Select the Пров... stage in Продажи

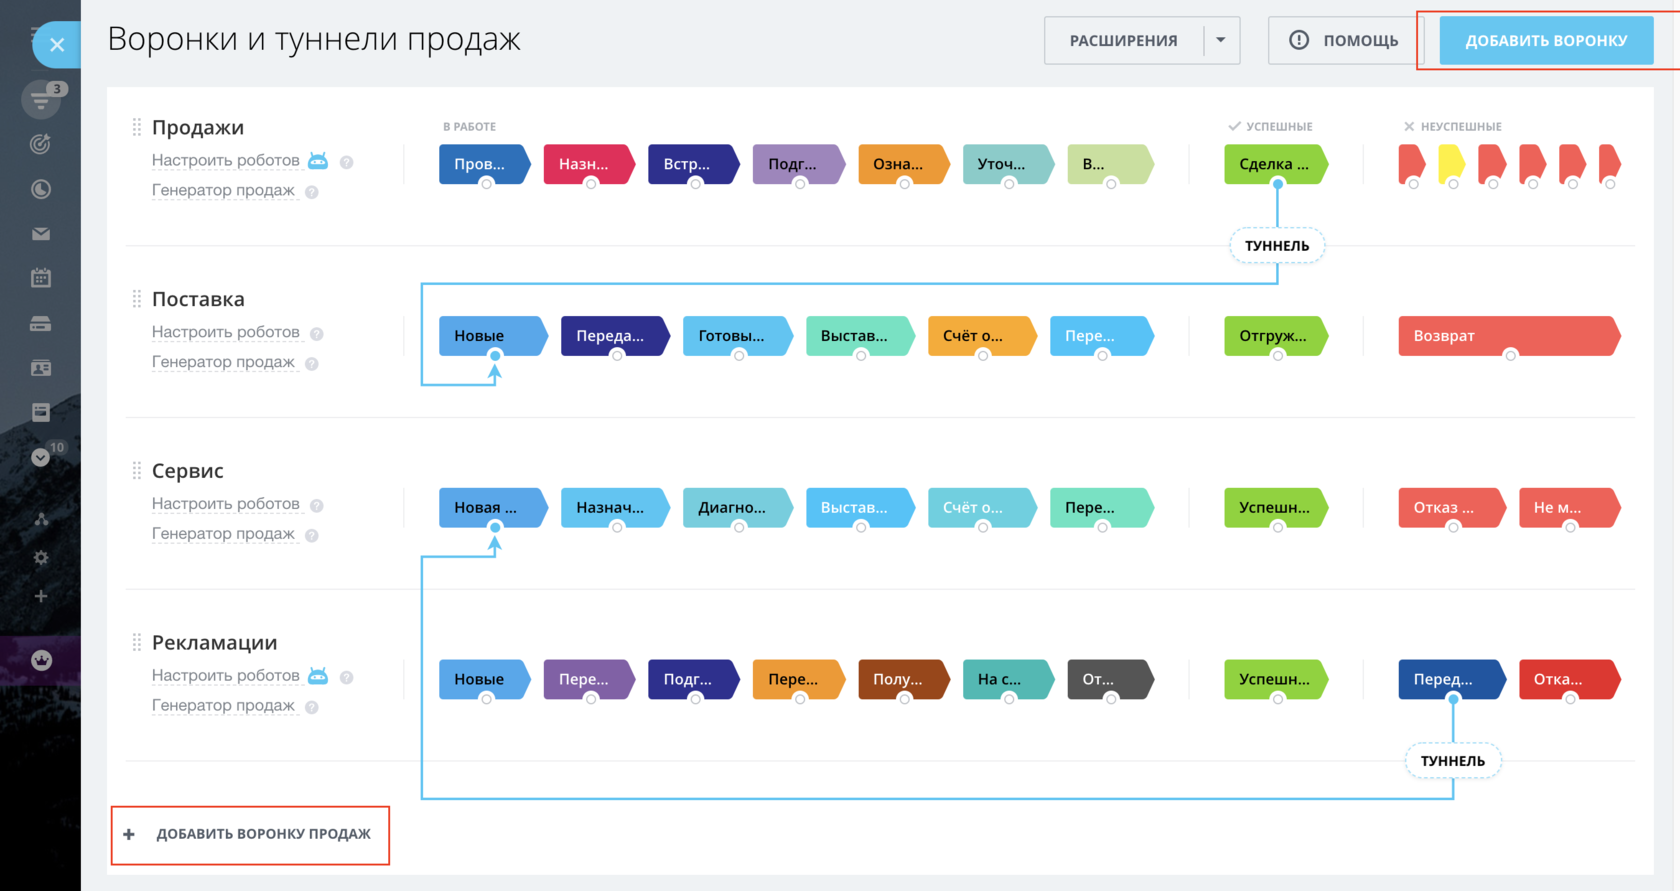484,164
